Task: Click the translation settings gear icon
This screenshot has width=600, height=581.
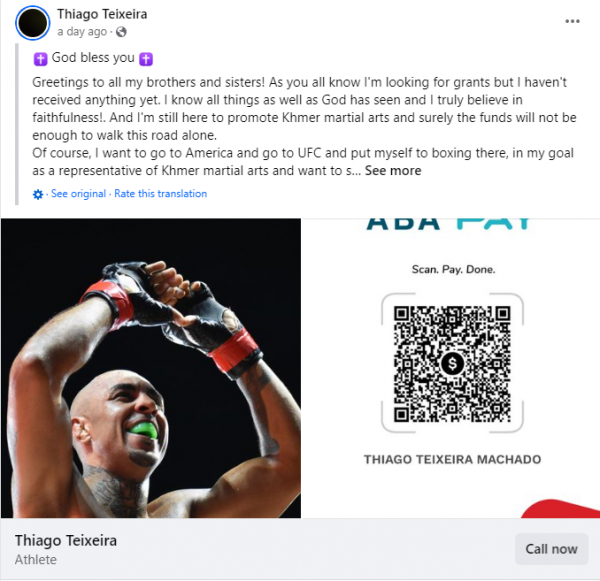Action: [x=38, y=194]
